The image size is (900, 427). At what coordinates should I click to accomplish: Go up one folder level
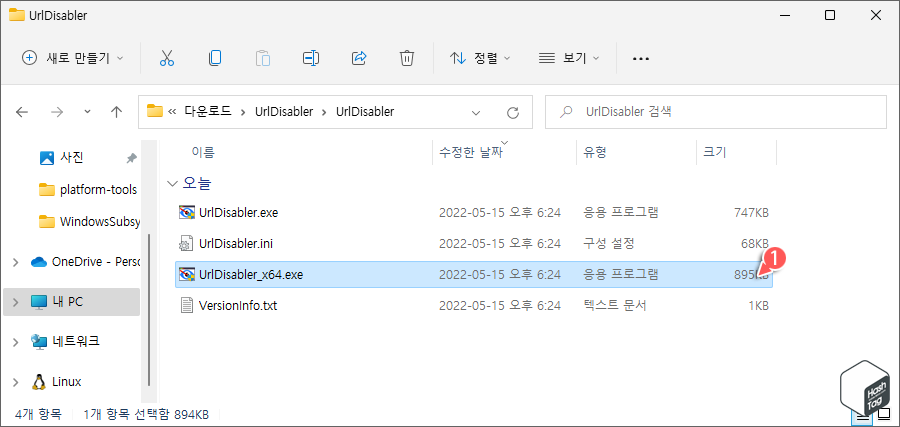[117, 112]
